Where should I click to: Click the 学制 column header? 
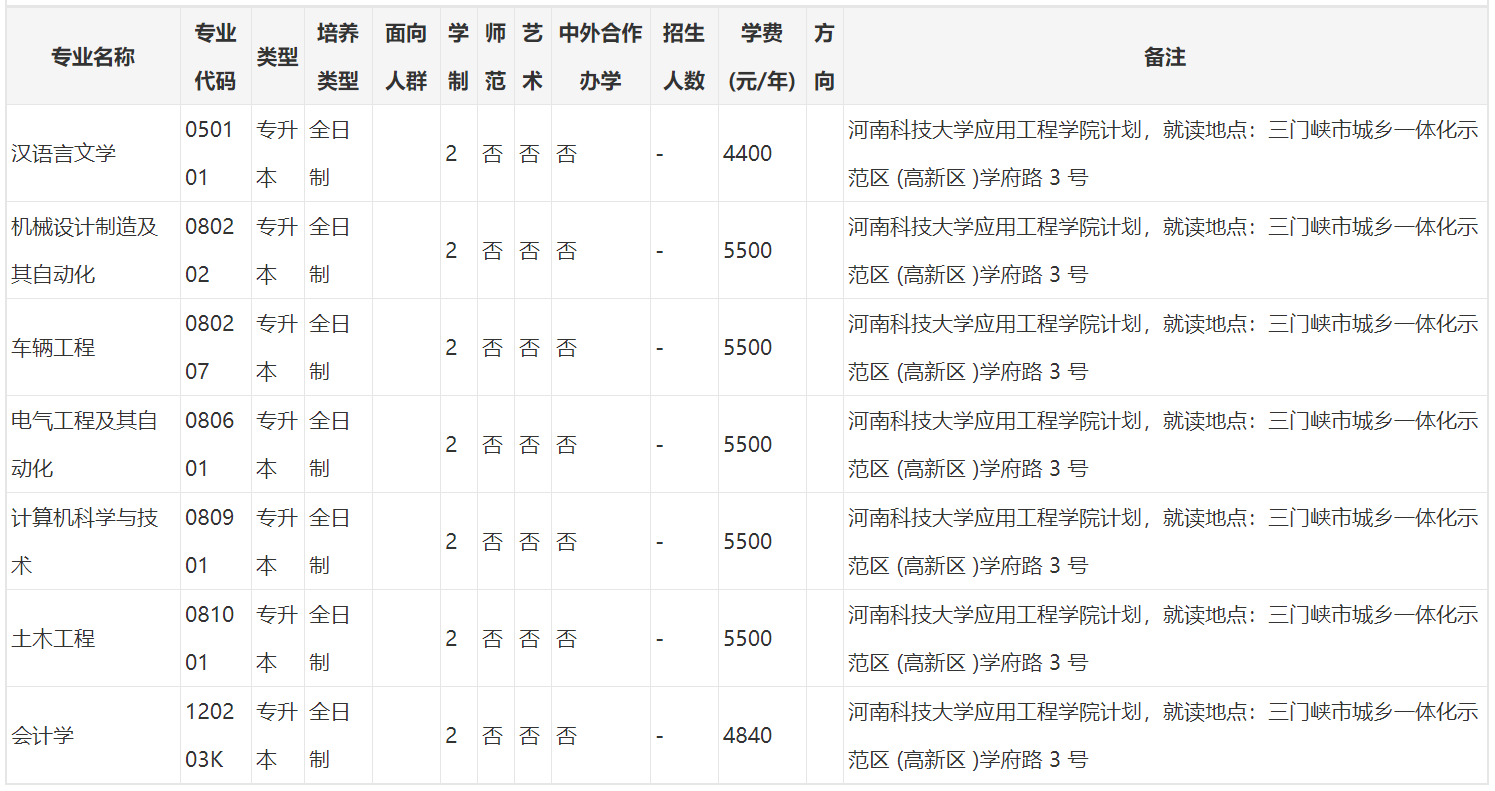pyautogui.click(x=459, y=56)
